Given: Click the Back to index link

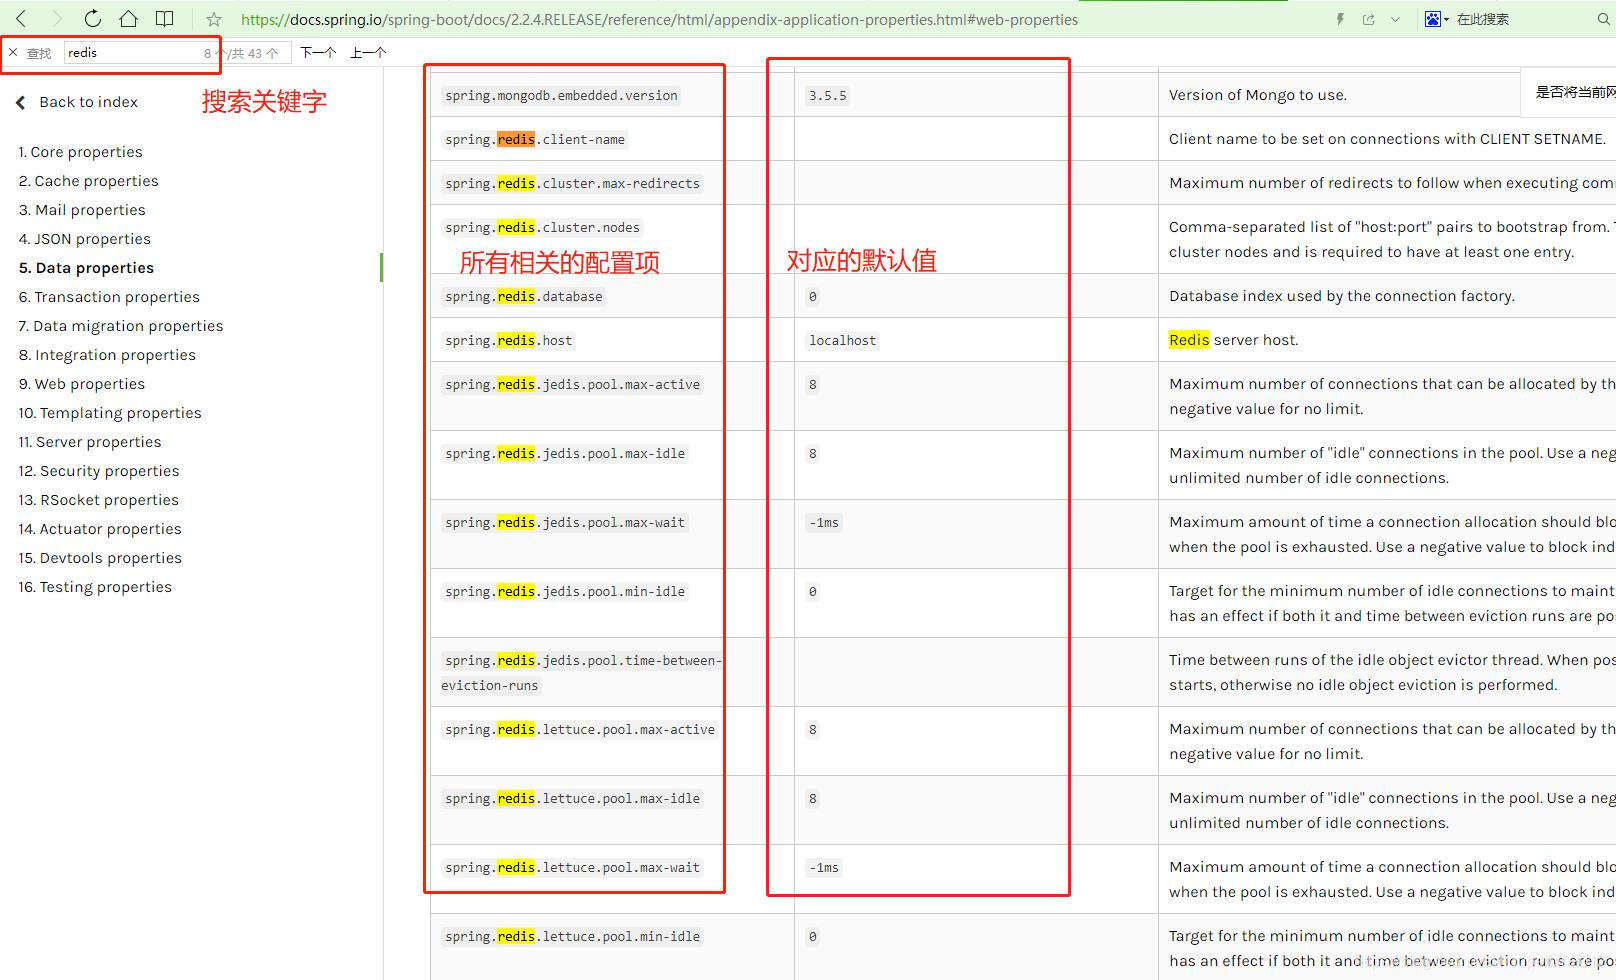Looking at the screenshot, I should (x=88, y=102).
